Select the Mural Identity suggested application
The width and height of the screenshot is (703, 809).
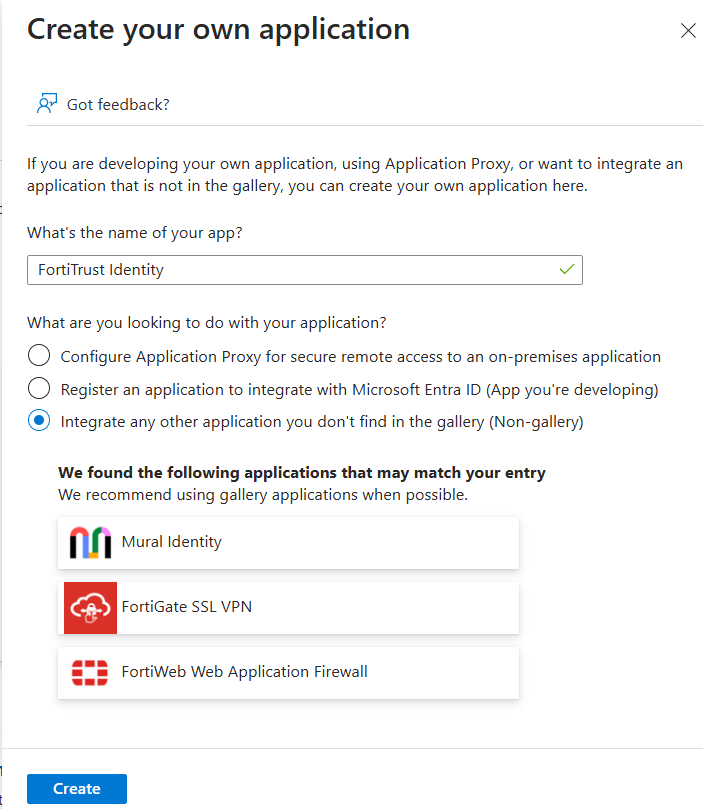[x=288, y=544]
